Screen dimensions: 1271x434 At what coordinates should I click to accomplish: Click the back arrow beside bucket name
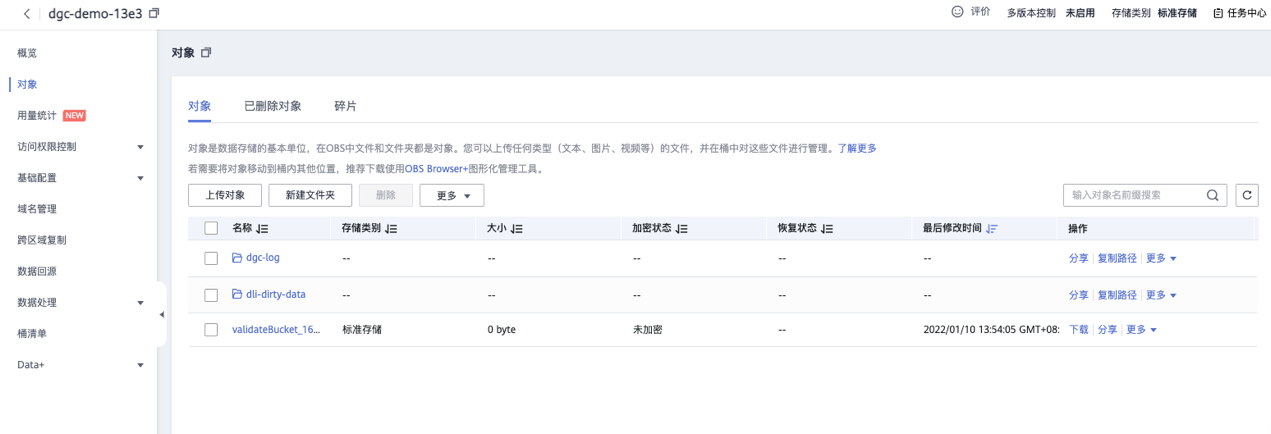[x=26, y=13]
